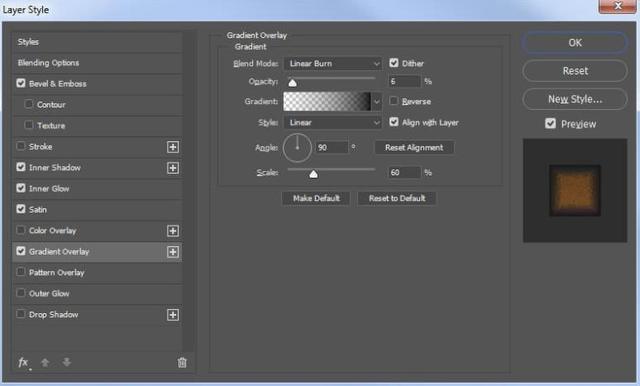This screenshot has height=386, width=640.
Task: Enable the Pattern Overlay checkbox
Action: [21, 272]
